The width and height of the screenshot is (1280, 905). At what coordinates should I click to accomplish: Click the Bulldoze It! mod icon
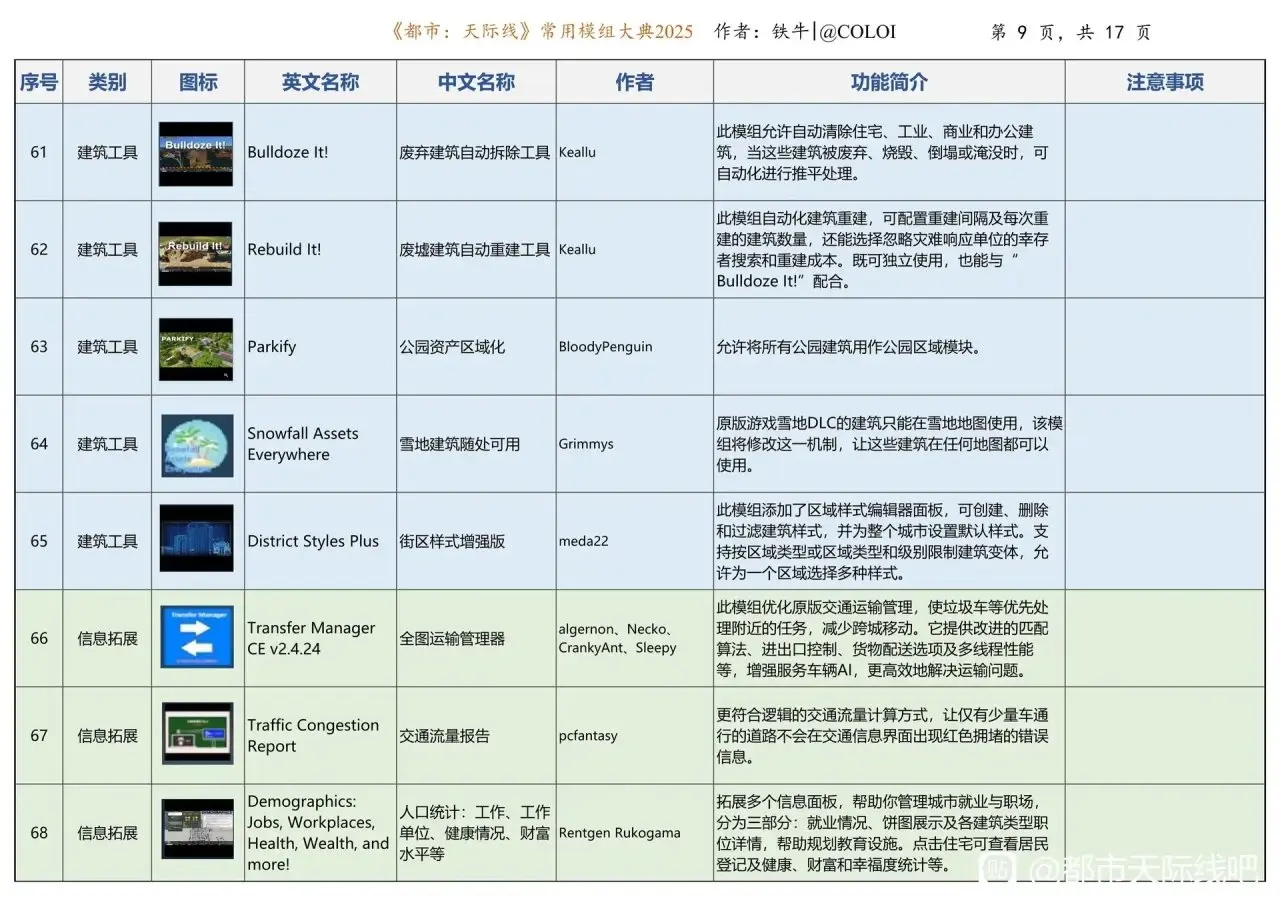point(196,153)
